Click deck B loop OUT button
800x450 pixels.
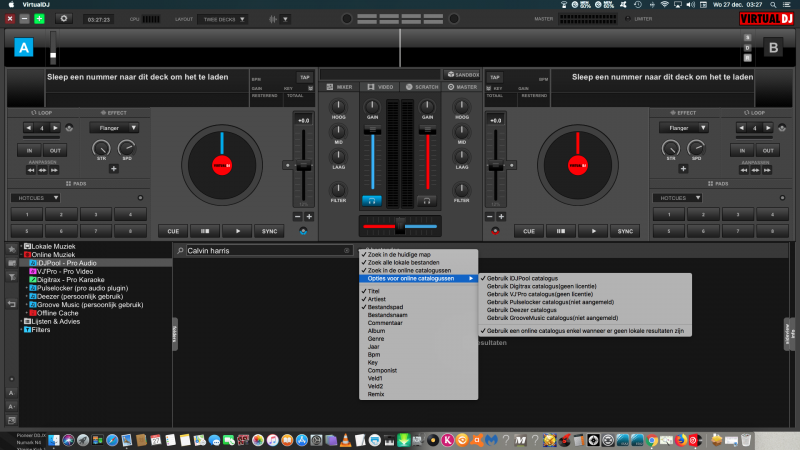pyautogui.click(x=768, y=151)
